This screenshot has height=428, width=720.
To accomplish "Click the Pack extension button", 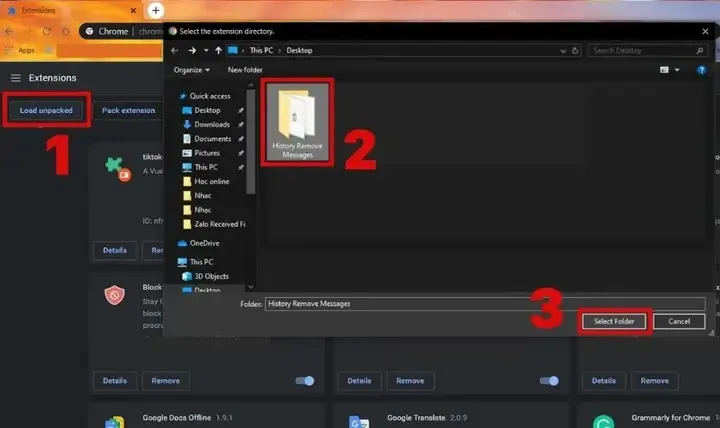I will click(129, 110).
